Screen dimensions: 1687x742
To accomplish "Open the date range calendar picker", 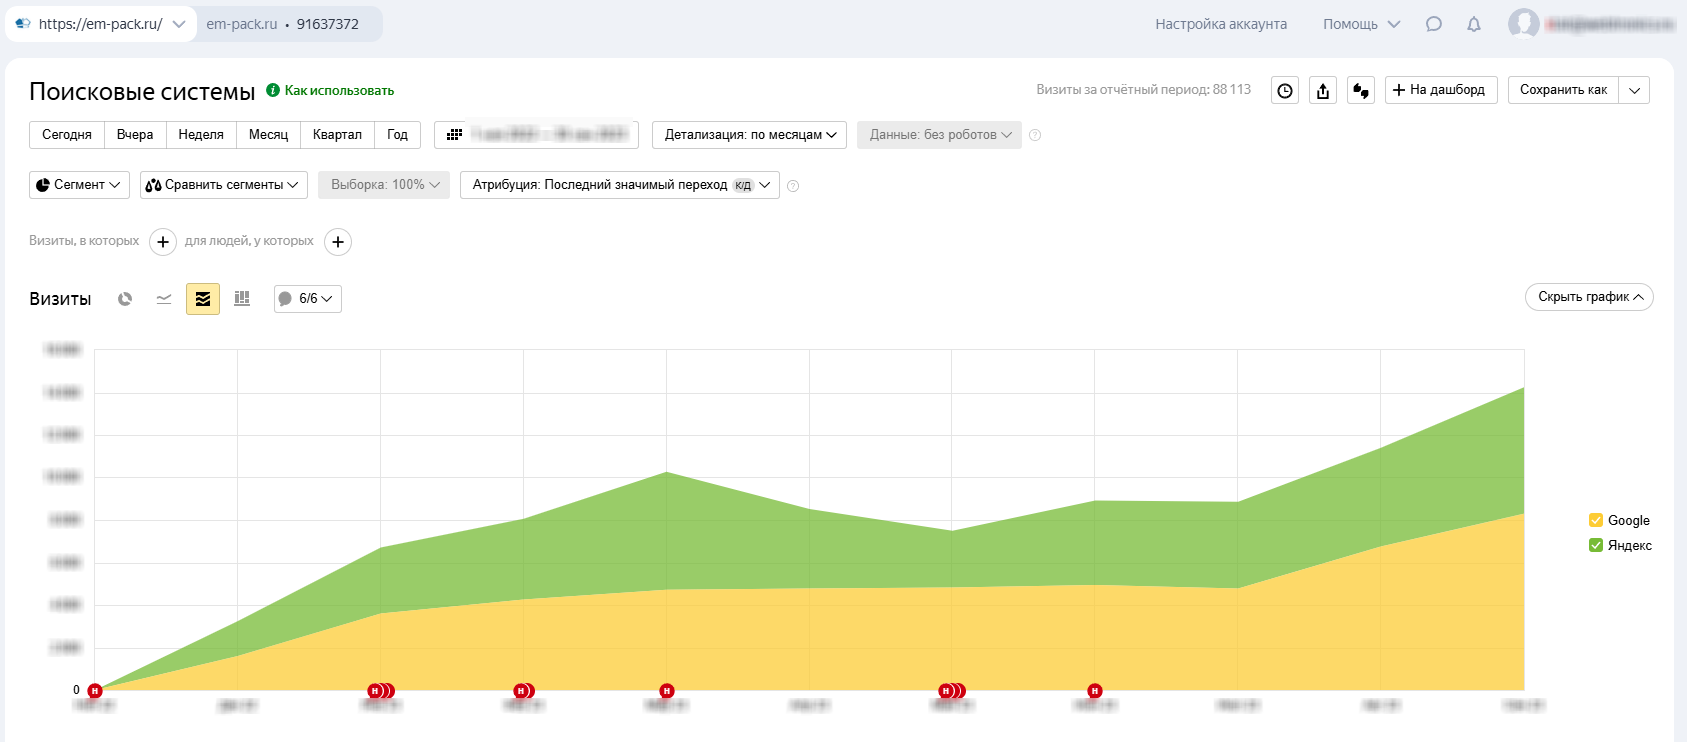I will (x=537, y=135).
